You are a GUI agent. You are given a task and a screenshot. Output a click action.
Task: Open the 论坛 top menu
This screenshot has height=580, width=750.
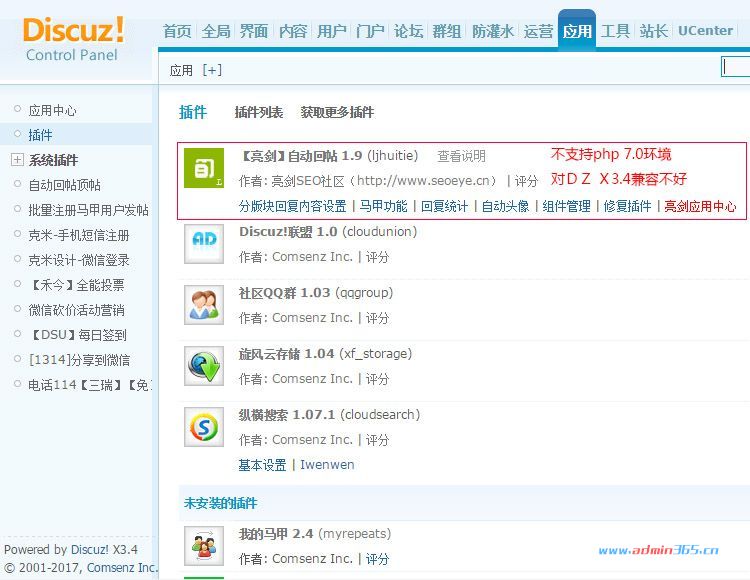point(408,31)
